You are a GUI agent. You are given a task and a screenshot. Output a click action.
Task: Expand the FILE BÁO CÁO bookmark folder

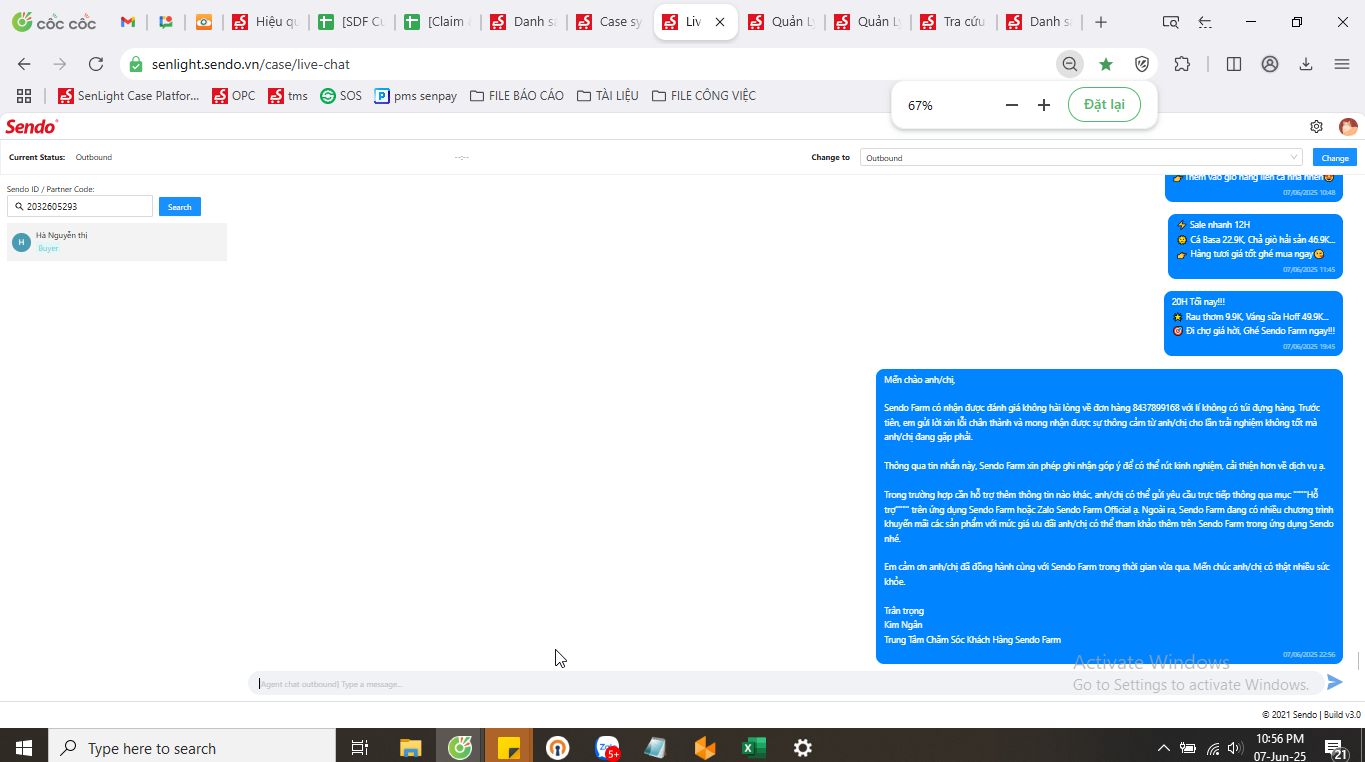point(516,96)
